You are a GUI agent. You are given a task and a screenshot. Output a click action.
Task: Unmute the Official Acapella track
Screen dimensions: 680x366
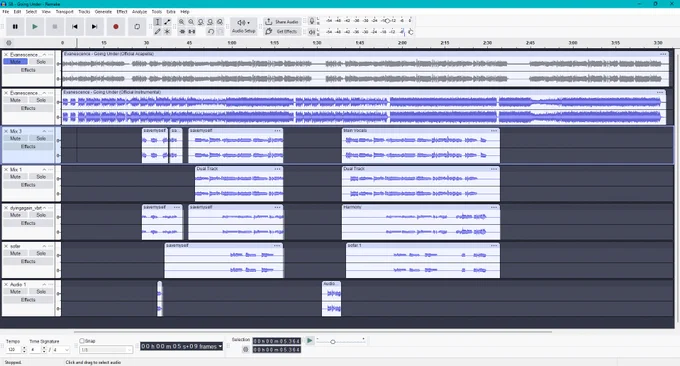(x=15, y=62)
